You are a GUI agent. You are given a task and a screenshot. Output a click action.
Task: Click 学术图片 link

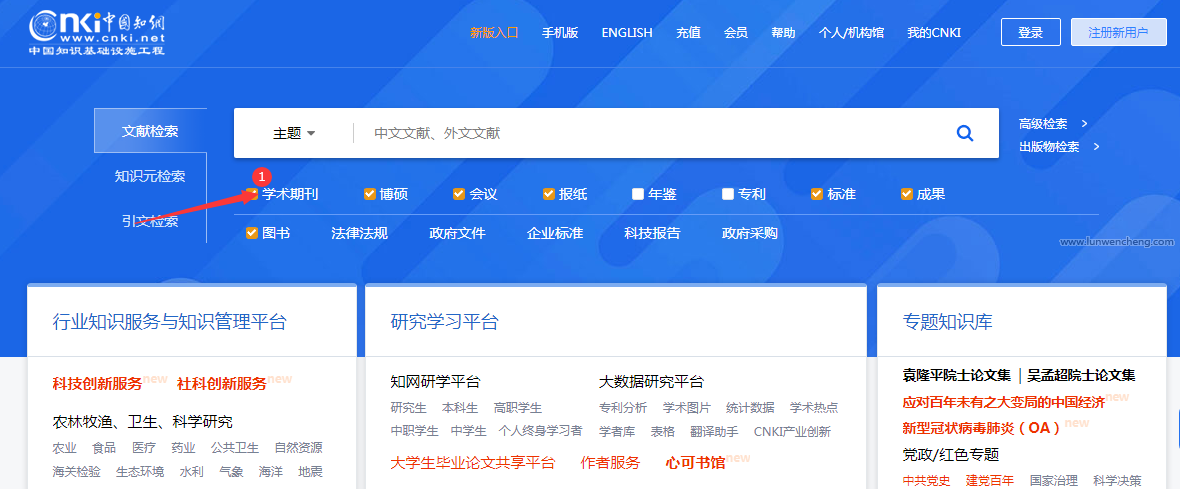[x=686, y=408]
